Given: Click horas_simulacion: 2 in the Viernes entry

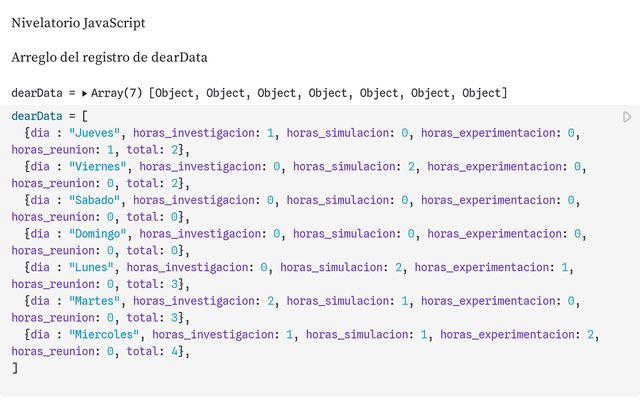Looking at the screenshot, I should (x=354, y=167).
